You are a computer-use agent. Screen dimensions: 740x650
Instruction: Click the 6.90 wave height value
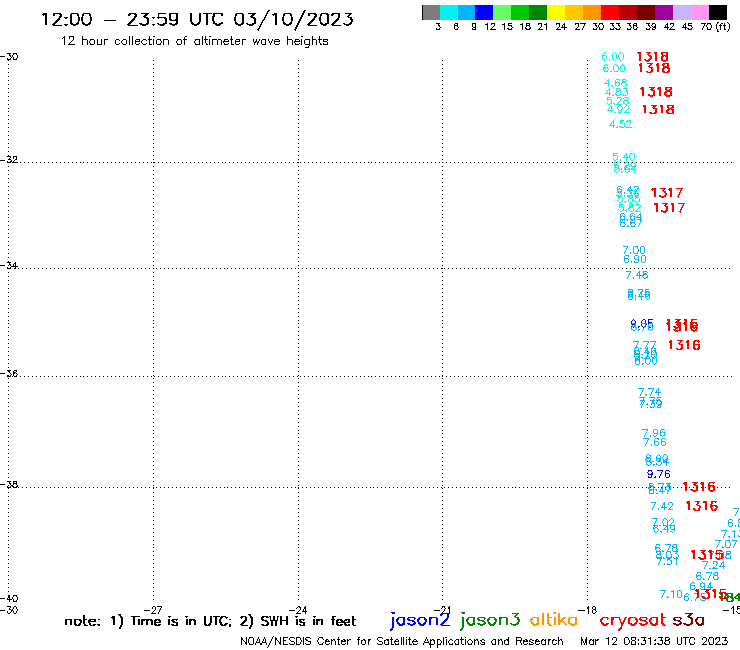[635, 259]
